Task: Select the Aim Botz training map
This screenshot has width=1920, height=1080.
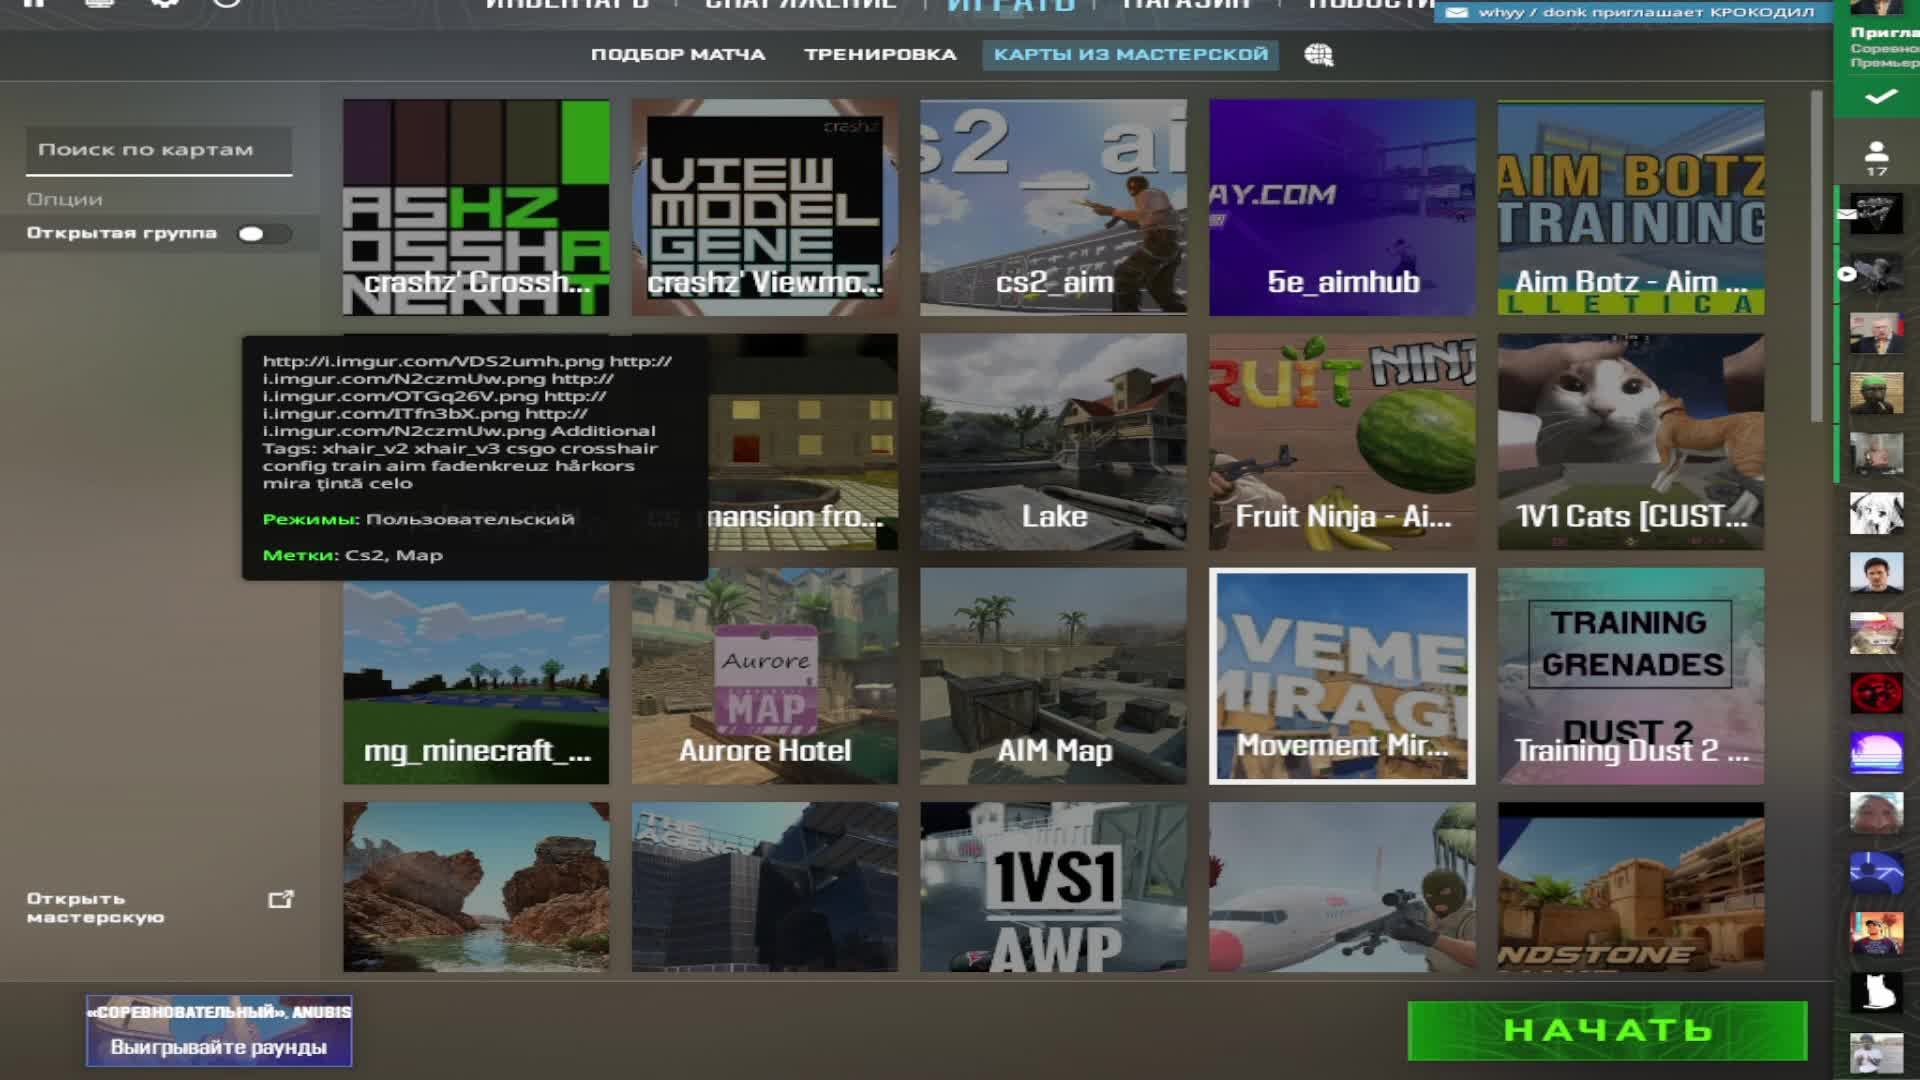Action: tap(1630, 207)
